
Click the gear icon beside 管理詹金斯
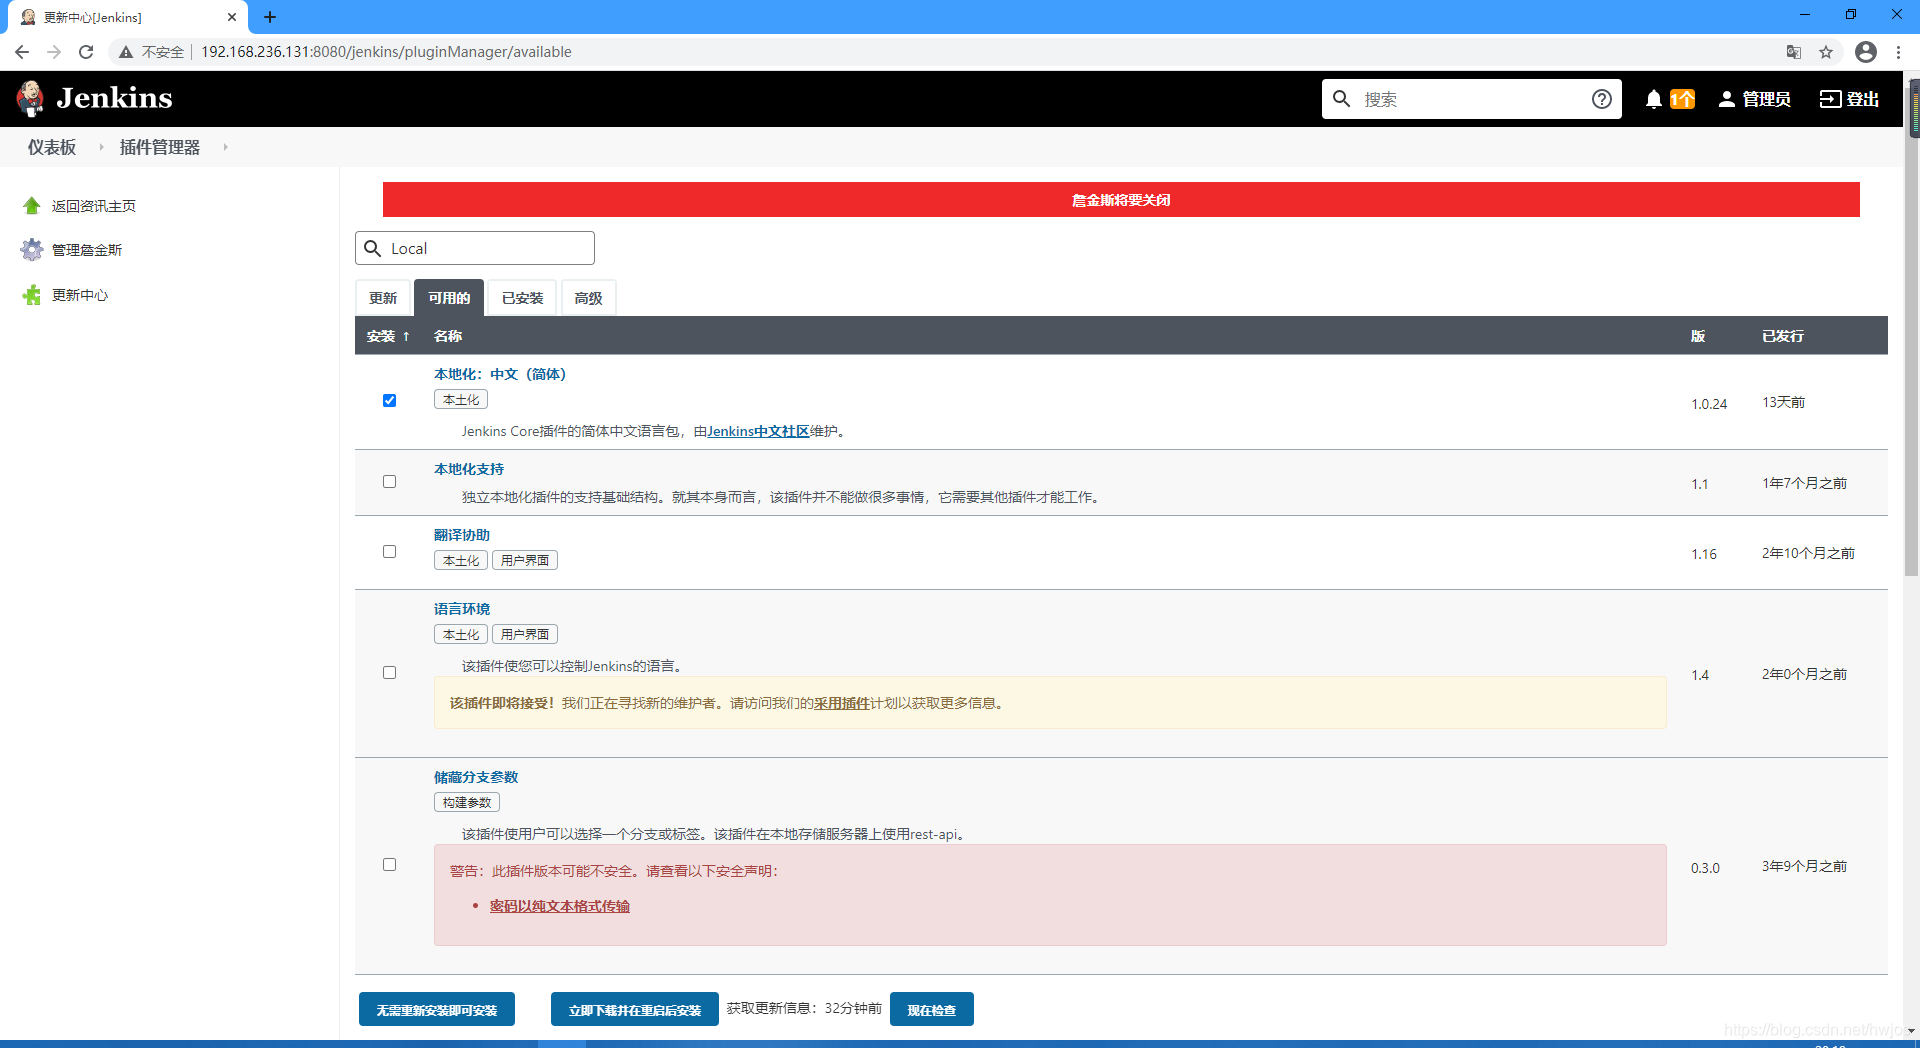click(32, 250)
